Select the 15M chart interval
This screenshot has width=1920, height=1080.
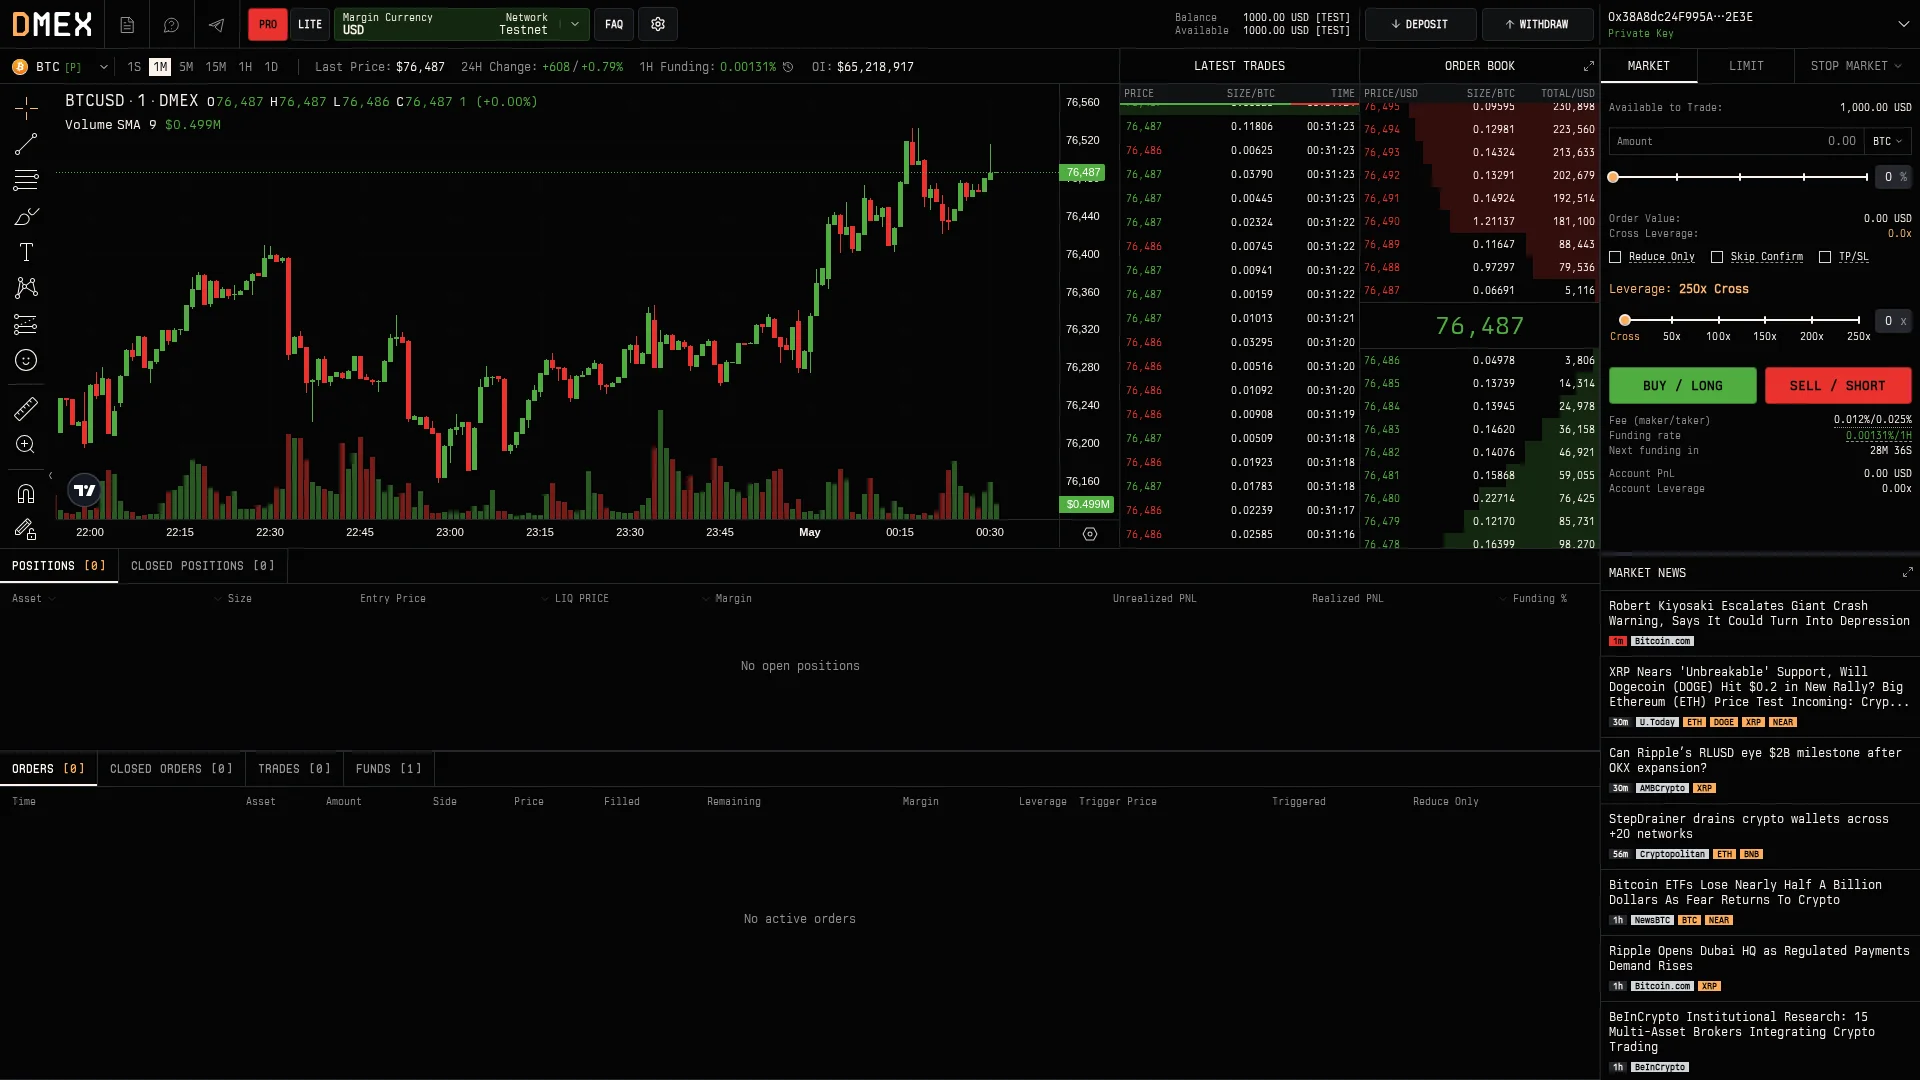216,67
